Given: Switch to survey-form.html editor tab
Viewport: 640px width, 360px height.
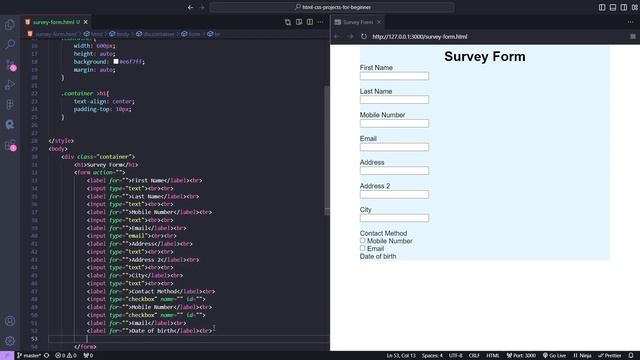Looking at the screenshot, I should 52,22.
